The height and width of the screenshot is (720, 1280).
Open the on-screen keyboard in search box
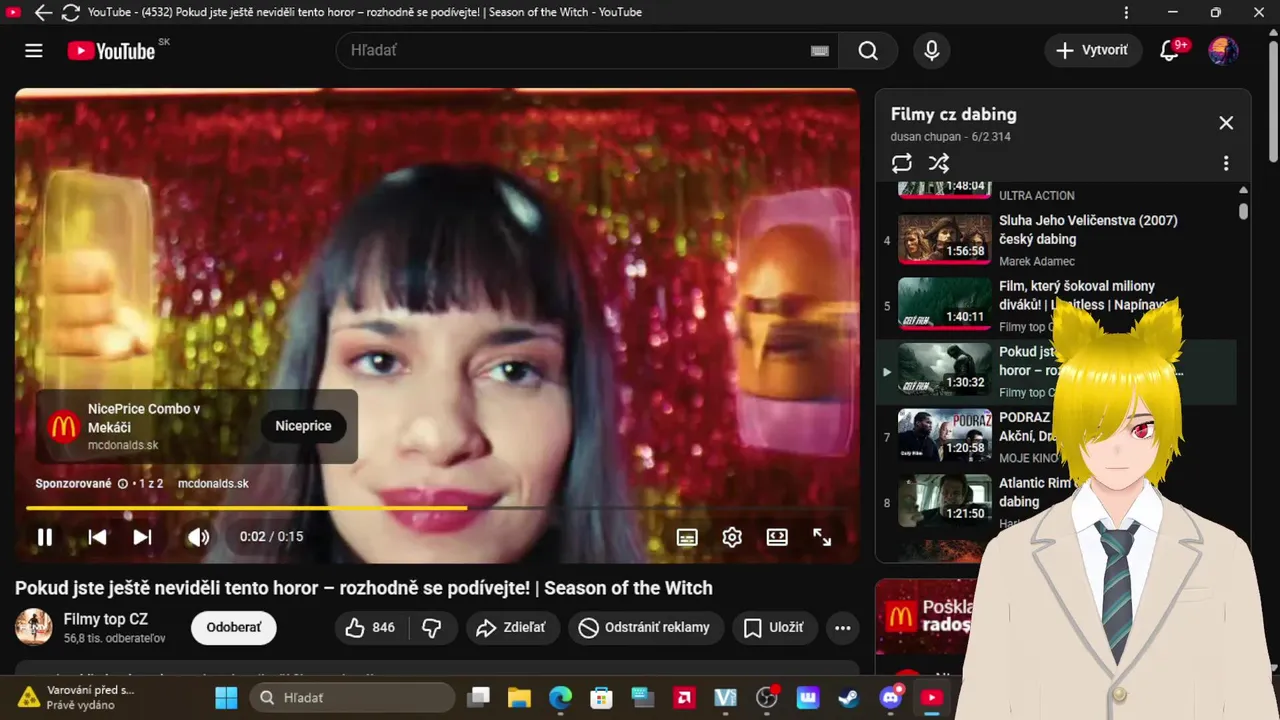820,51
